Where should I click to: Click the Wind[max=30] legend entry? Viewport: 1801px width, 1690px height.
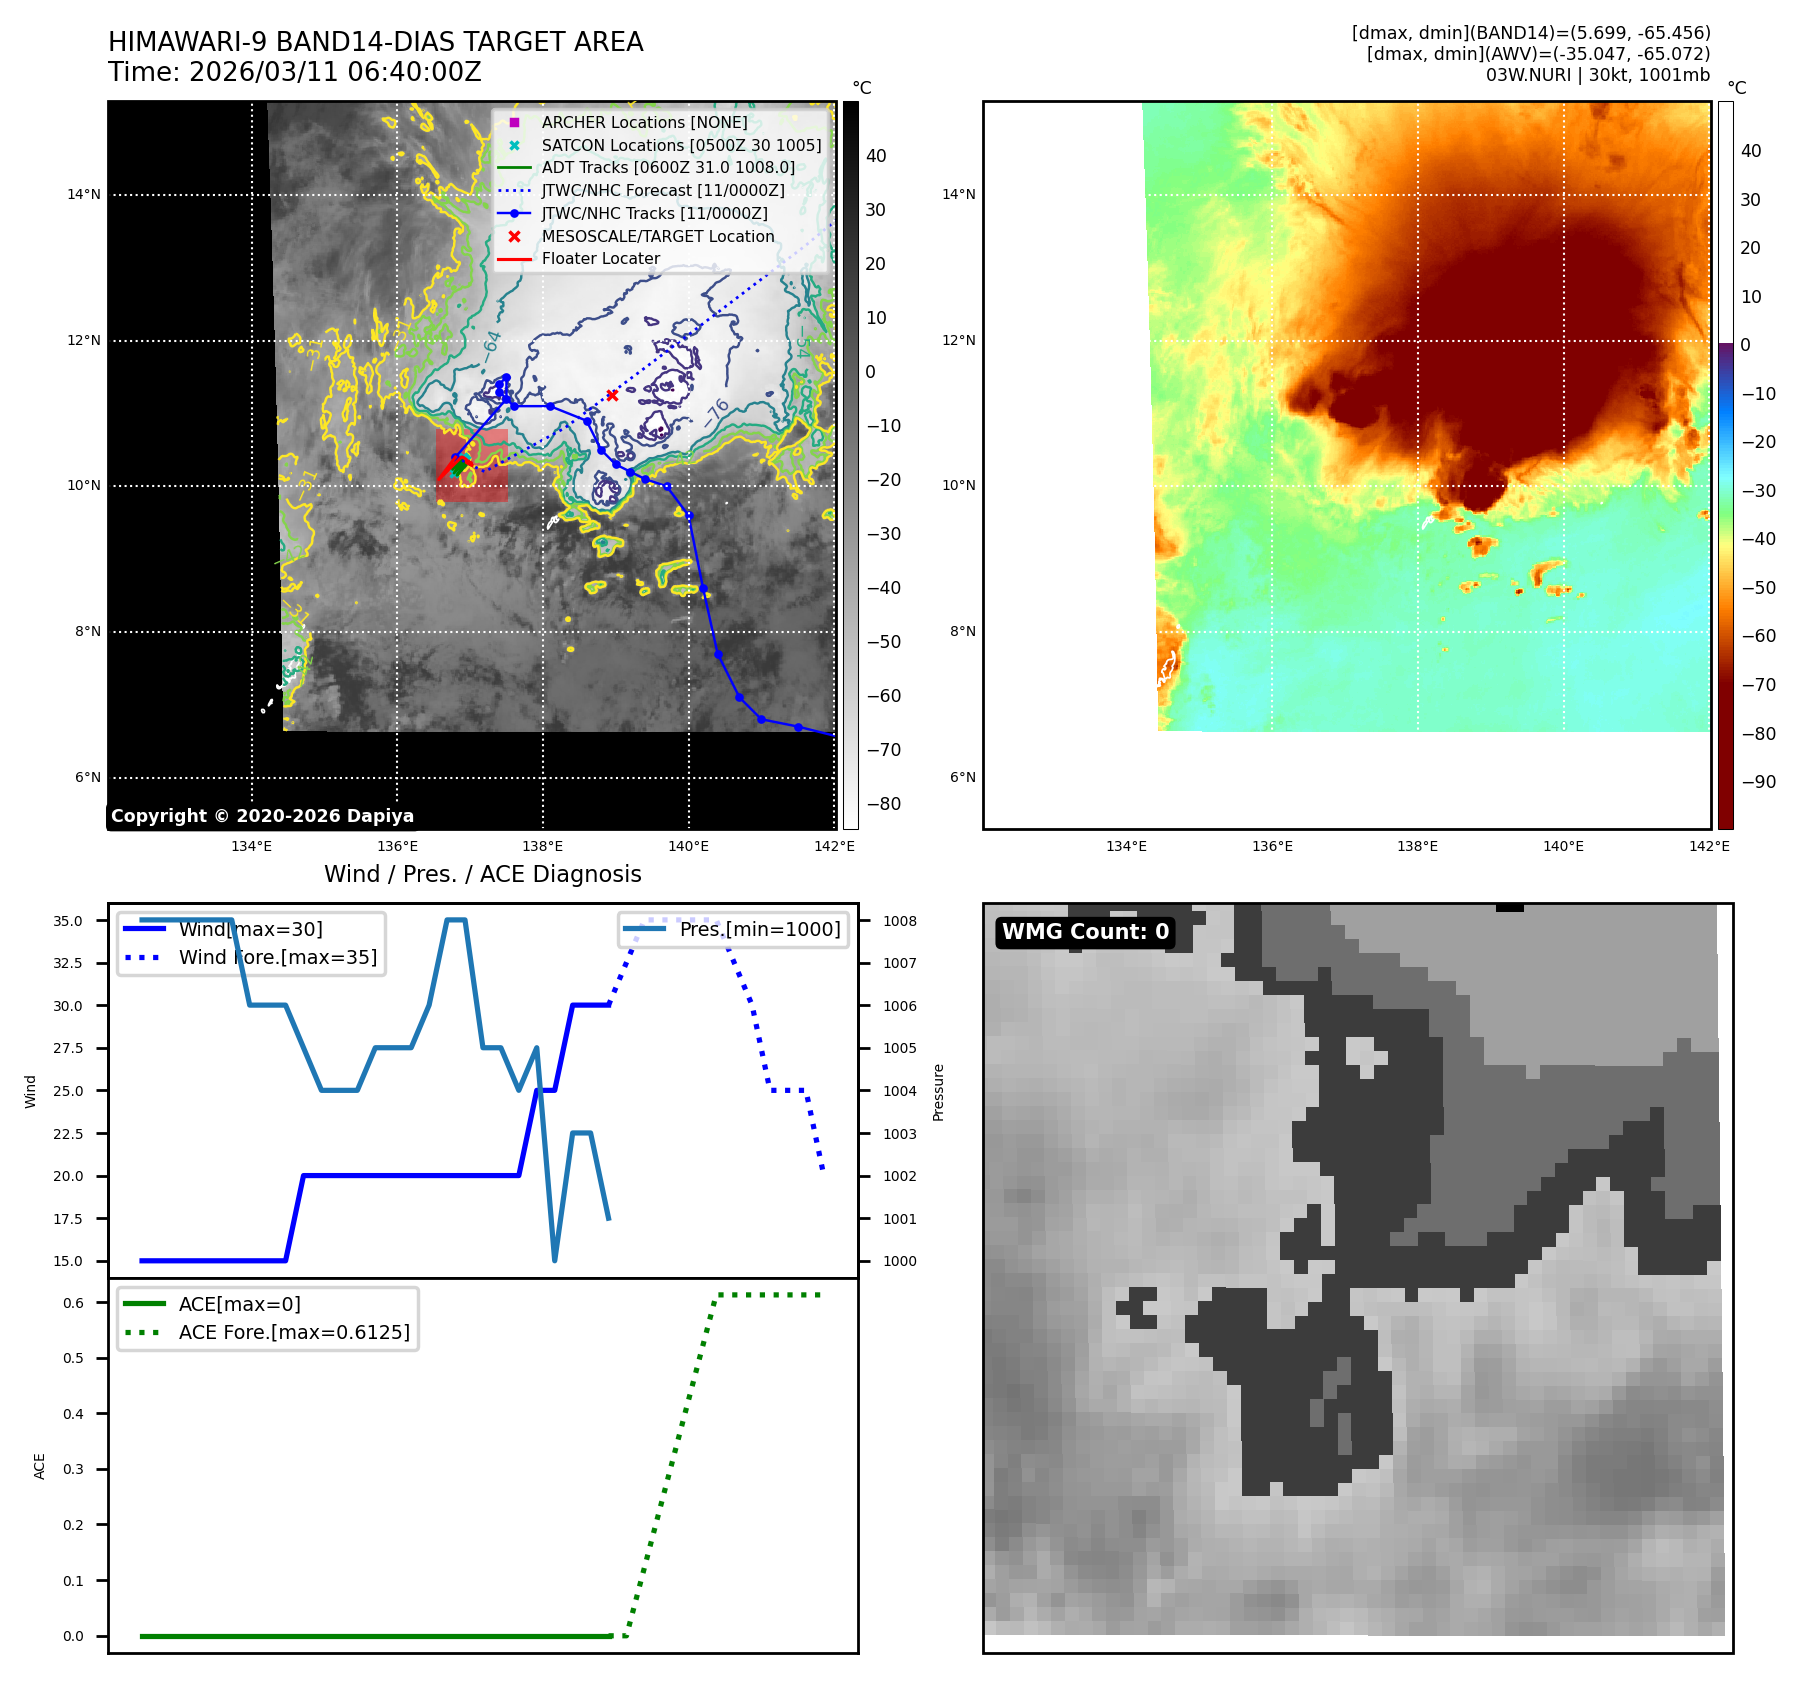250,929
